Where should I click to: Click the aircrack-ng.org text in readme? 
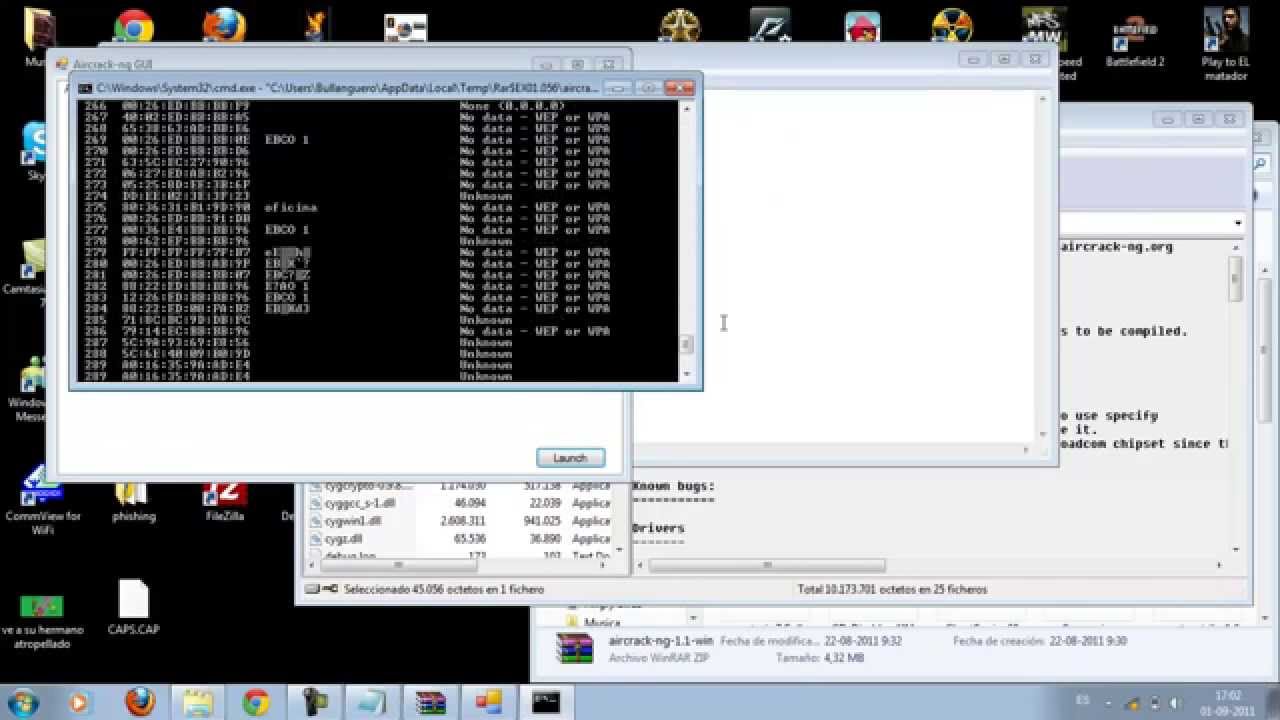(x=1116, y=246)
